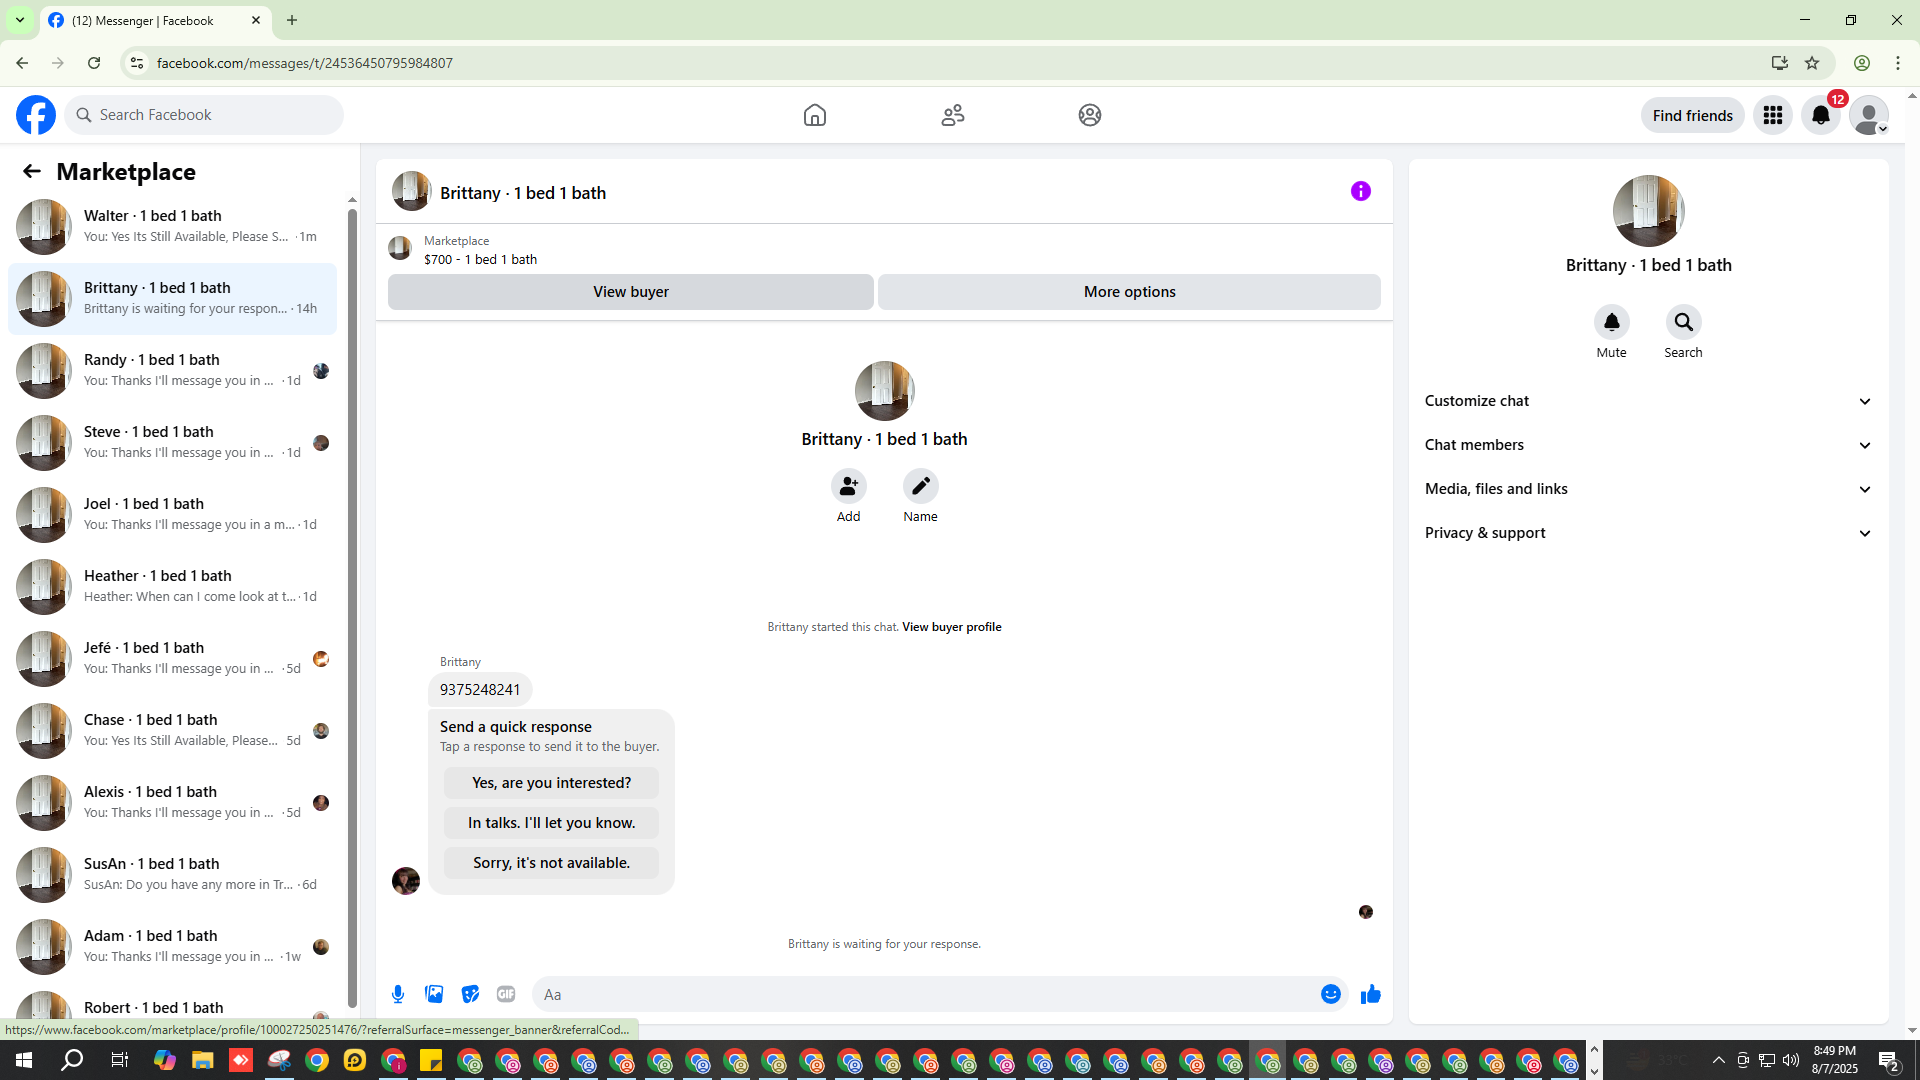Open Heather's 1 bed 1 bath chat

(x=173, y=587)
